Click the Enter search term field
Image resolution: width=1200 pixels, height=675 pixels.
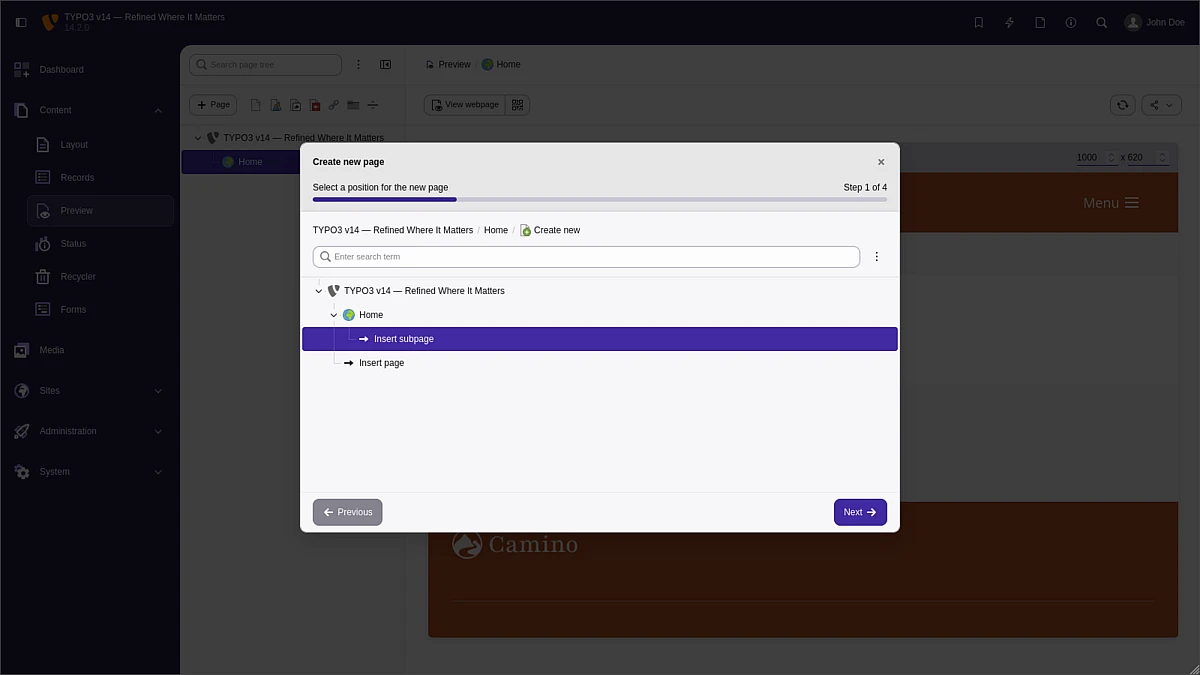pyautogui.click(x=590, y=257)
